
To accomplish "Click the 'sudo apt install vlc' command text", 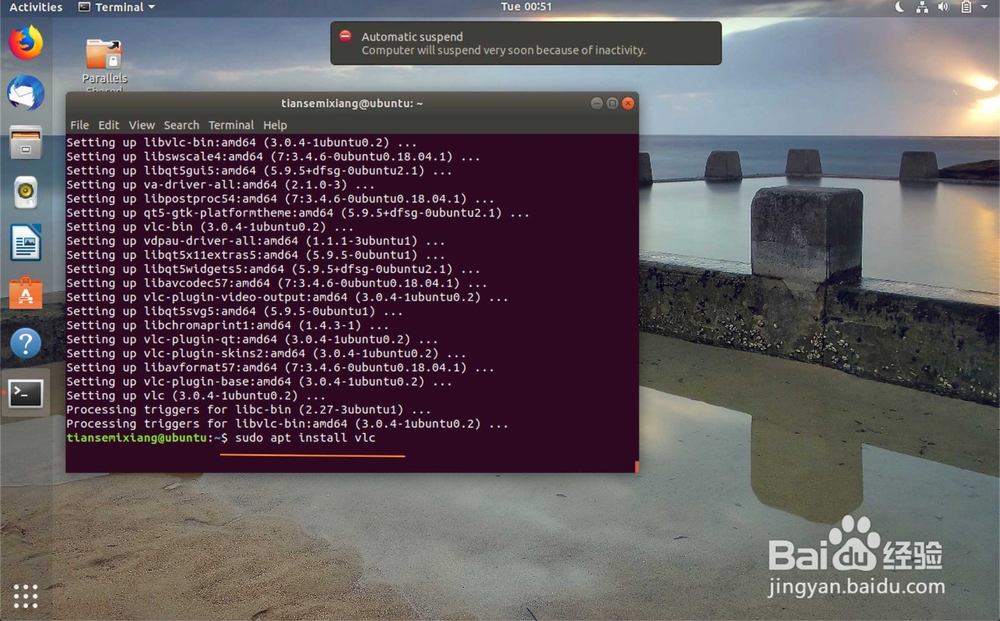I will pyautogui.click(x=305, y=438).
